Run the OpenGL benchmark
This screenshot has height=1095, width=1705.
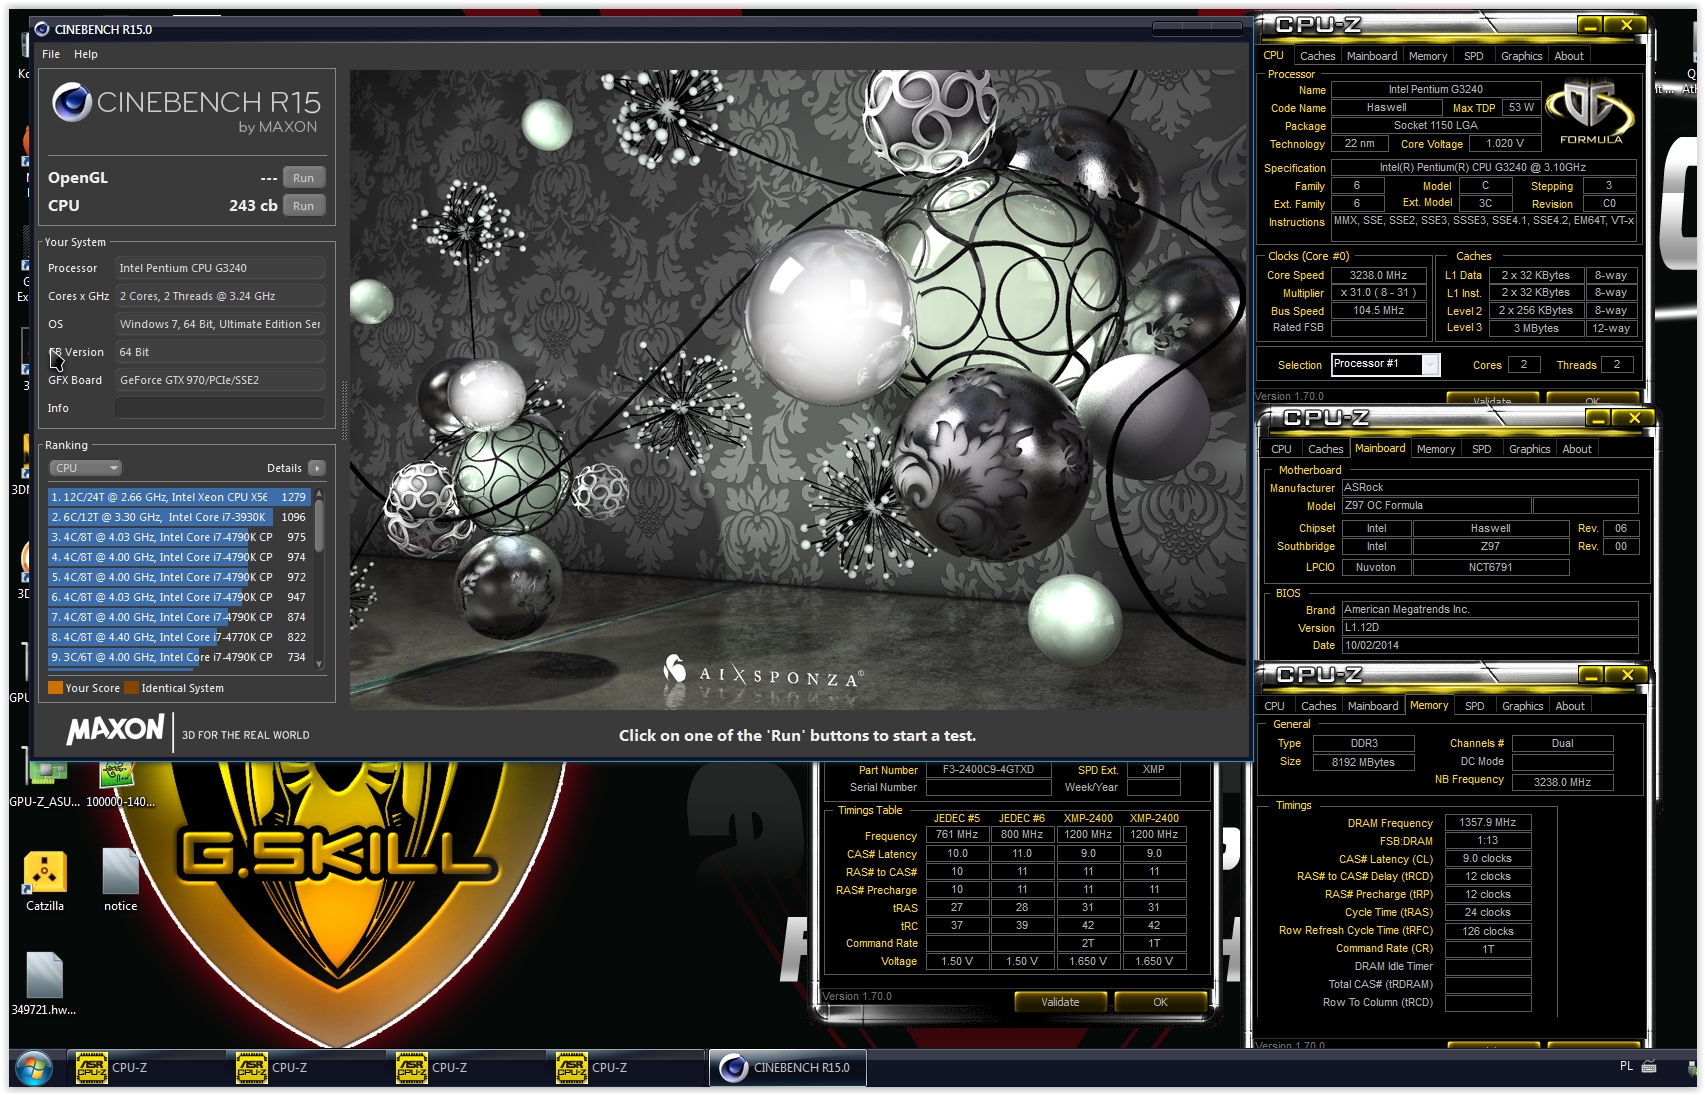click(x=303, y=178)
